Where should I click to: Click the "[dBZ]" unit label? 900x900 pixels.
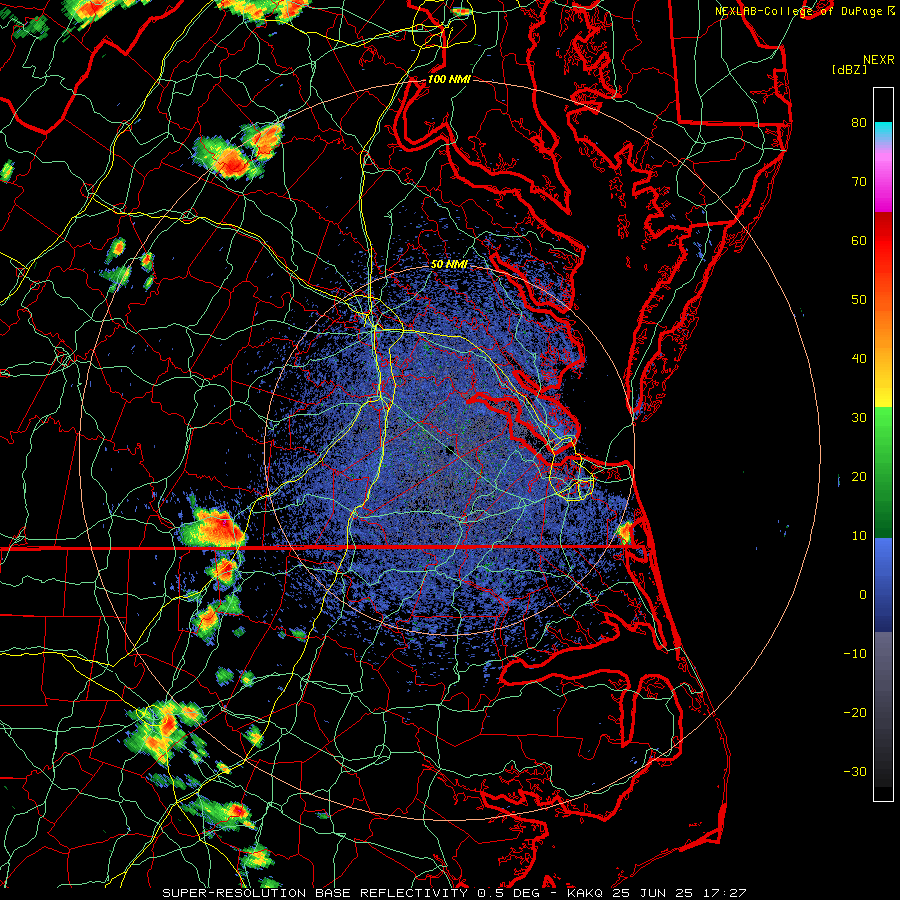click(x=849, y=69)
